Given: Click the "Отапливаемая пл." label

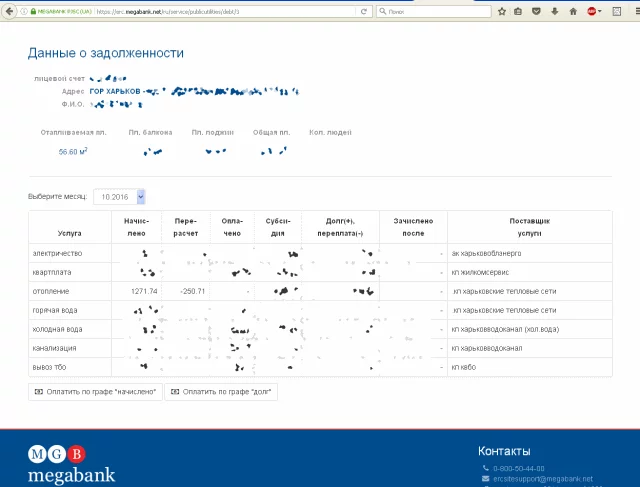Looking at the screenshot, I should tap(73, 132).
